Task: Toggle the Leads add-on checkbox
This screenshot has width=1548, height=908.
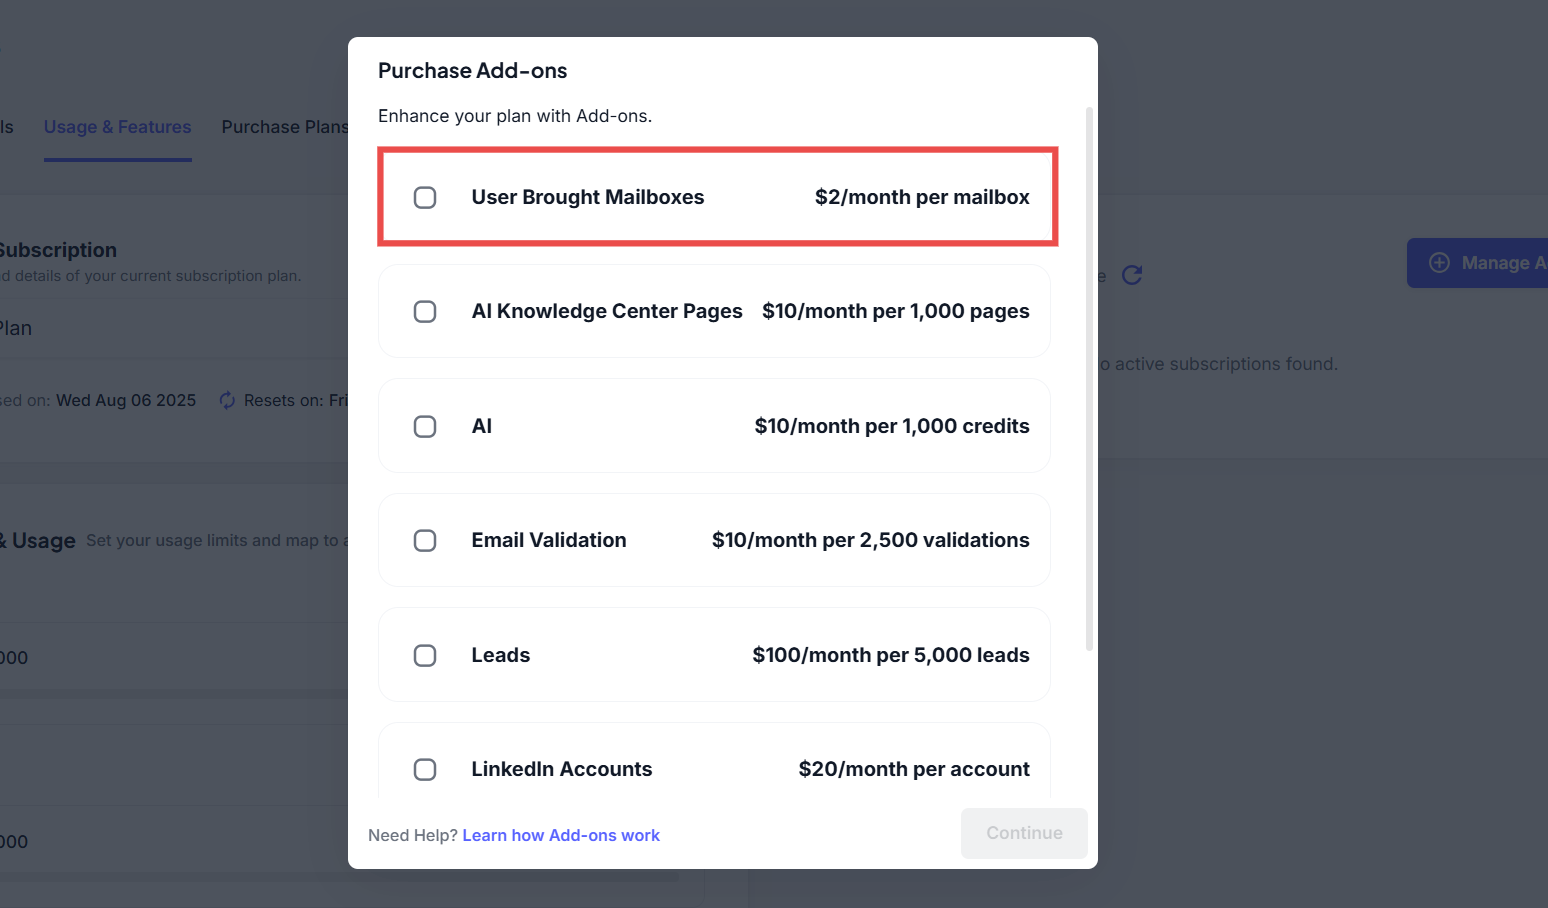Action: coord(425,656)
